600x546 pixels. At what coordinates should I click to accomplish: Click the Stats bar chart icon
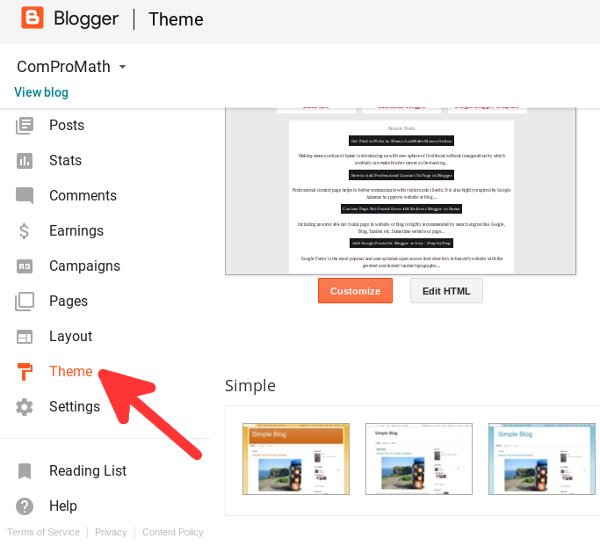[24, 161]
